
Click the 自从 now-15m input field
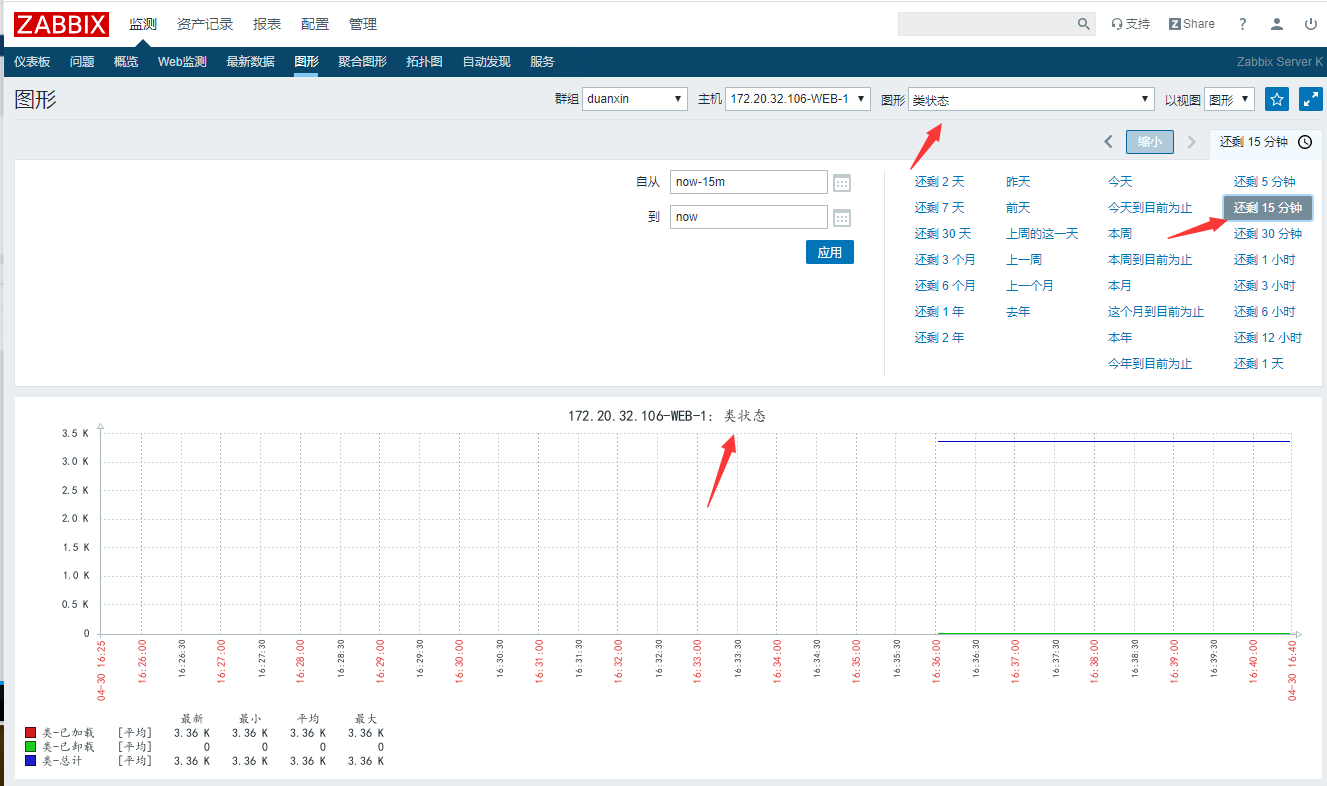pos(749,182)
